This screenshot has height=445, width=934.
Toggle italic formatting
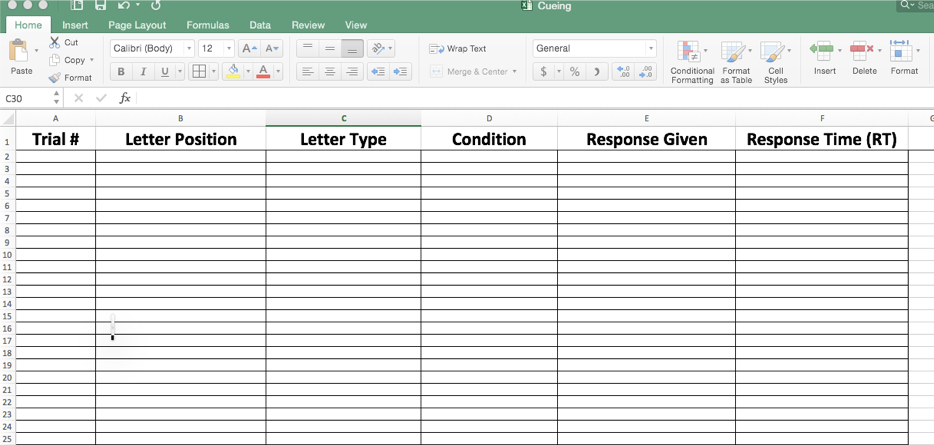(x=143, y=71)
